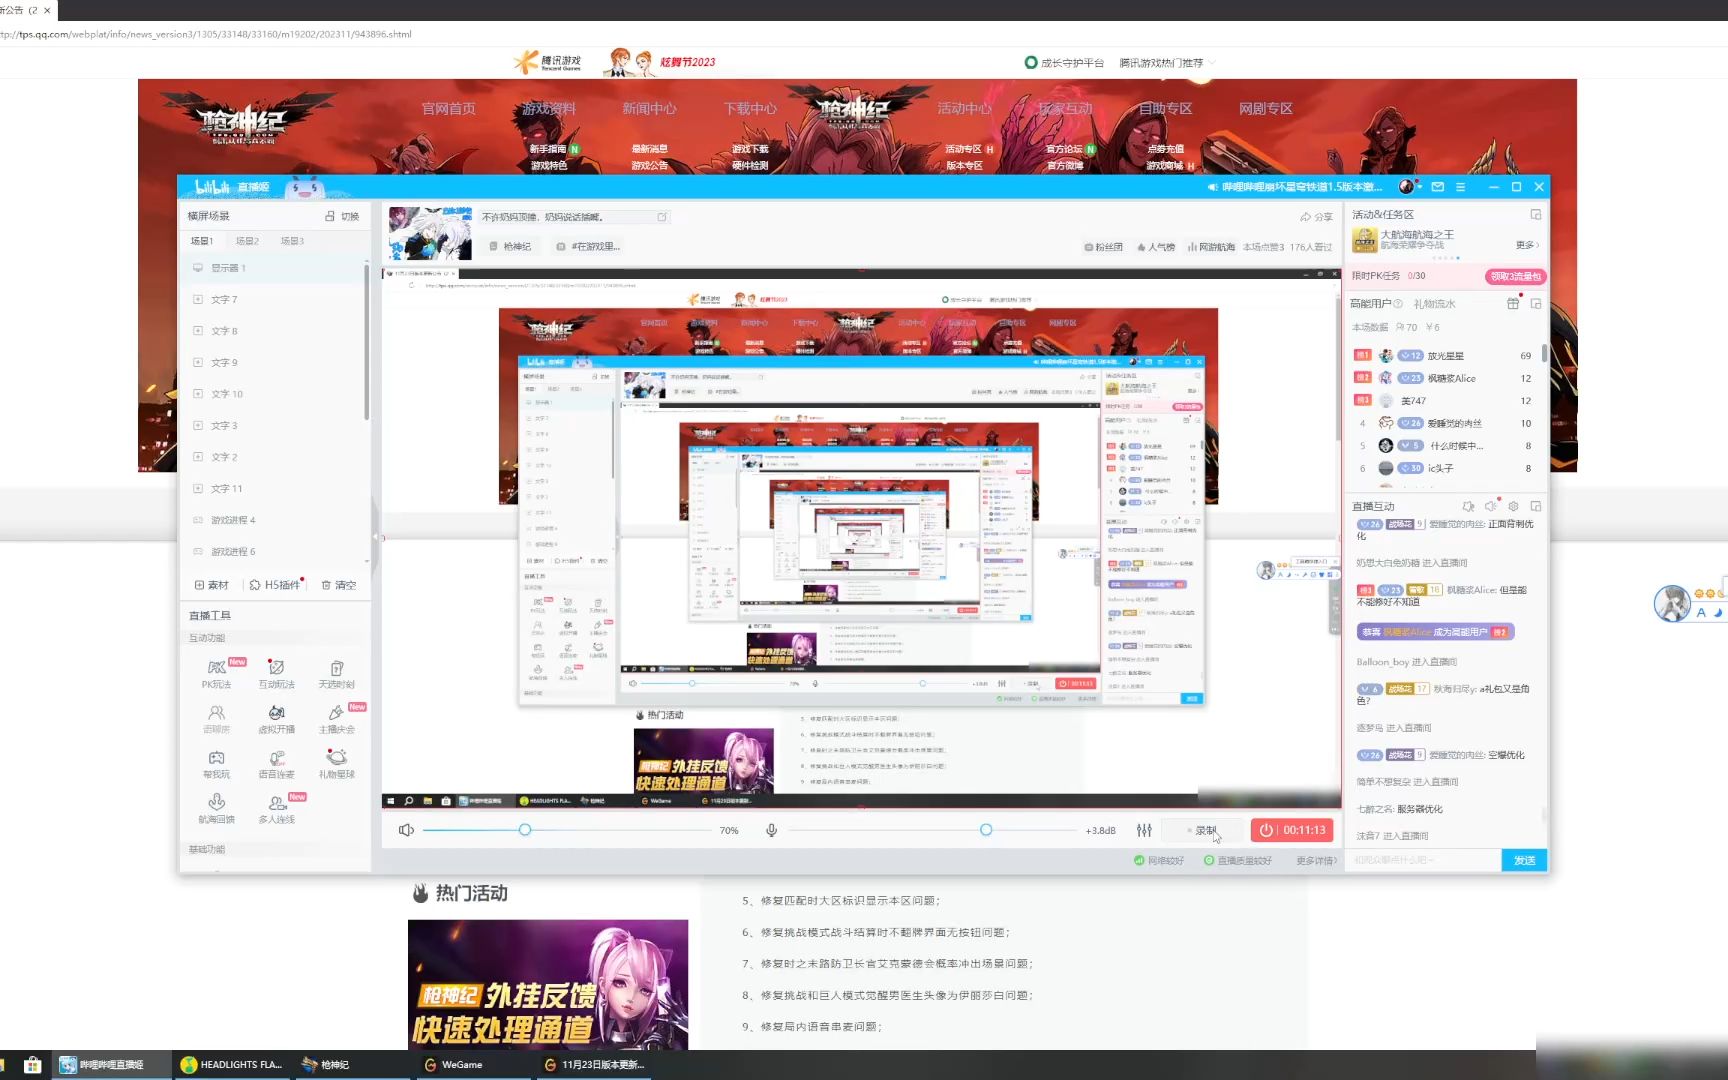The image size is (1728, 1080).
Task: Mute the microphone icon
Action: point(771,830)
